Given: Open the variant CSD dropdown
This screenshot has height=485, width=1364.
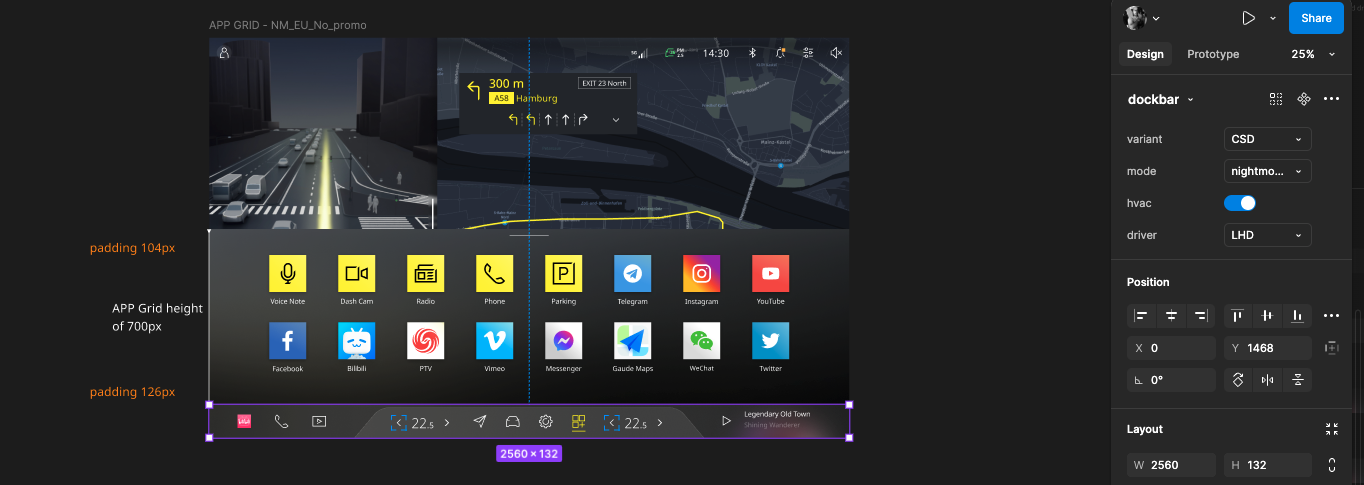Looking at the screenshot, I should pos(1267,139).
